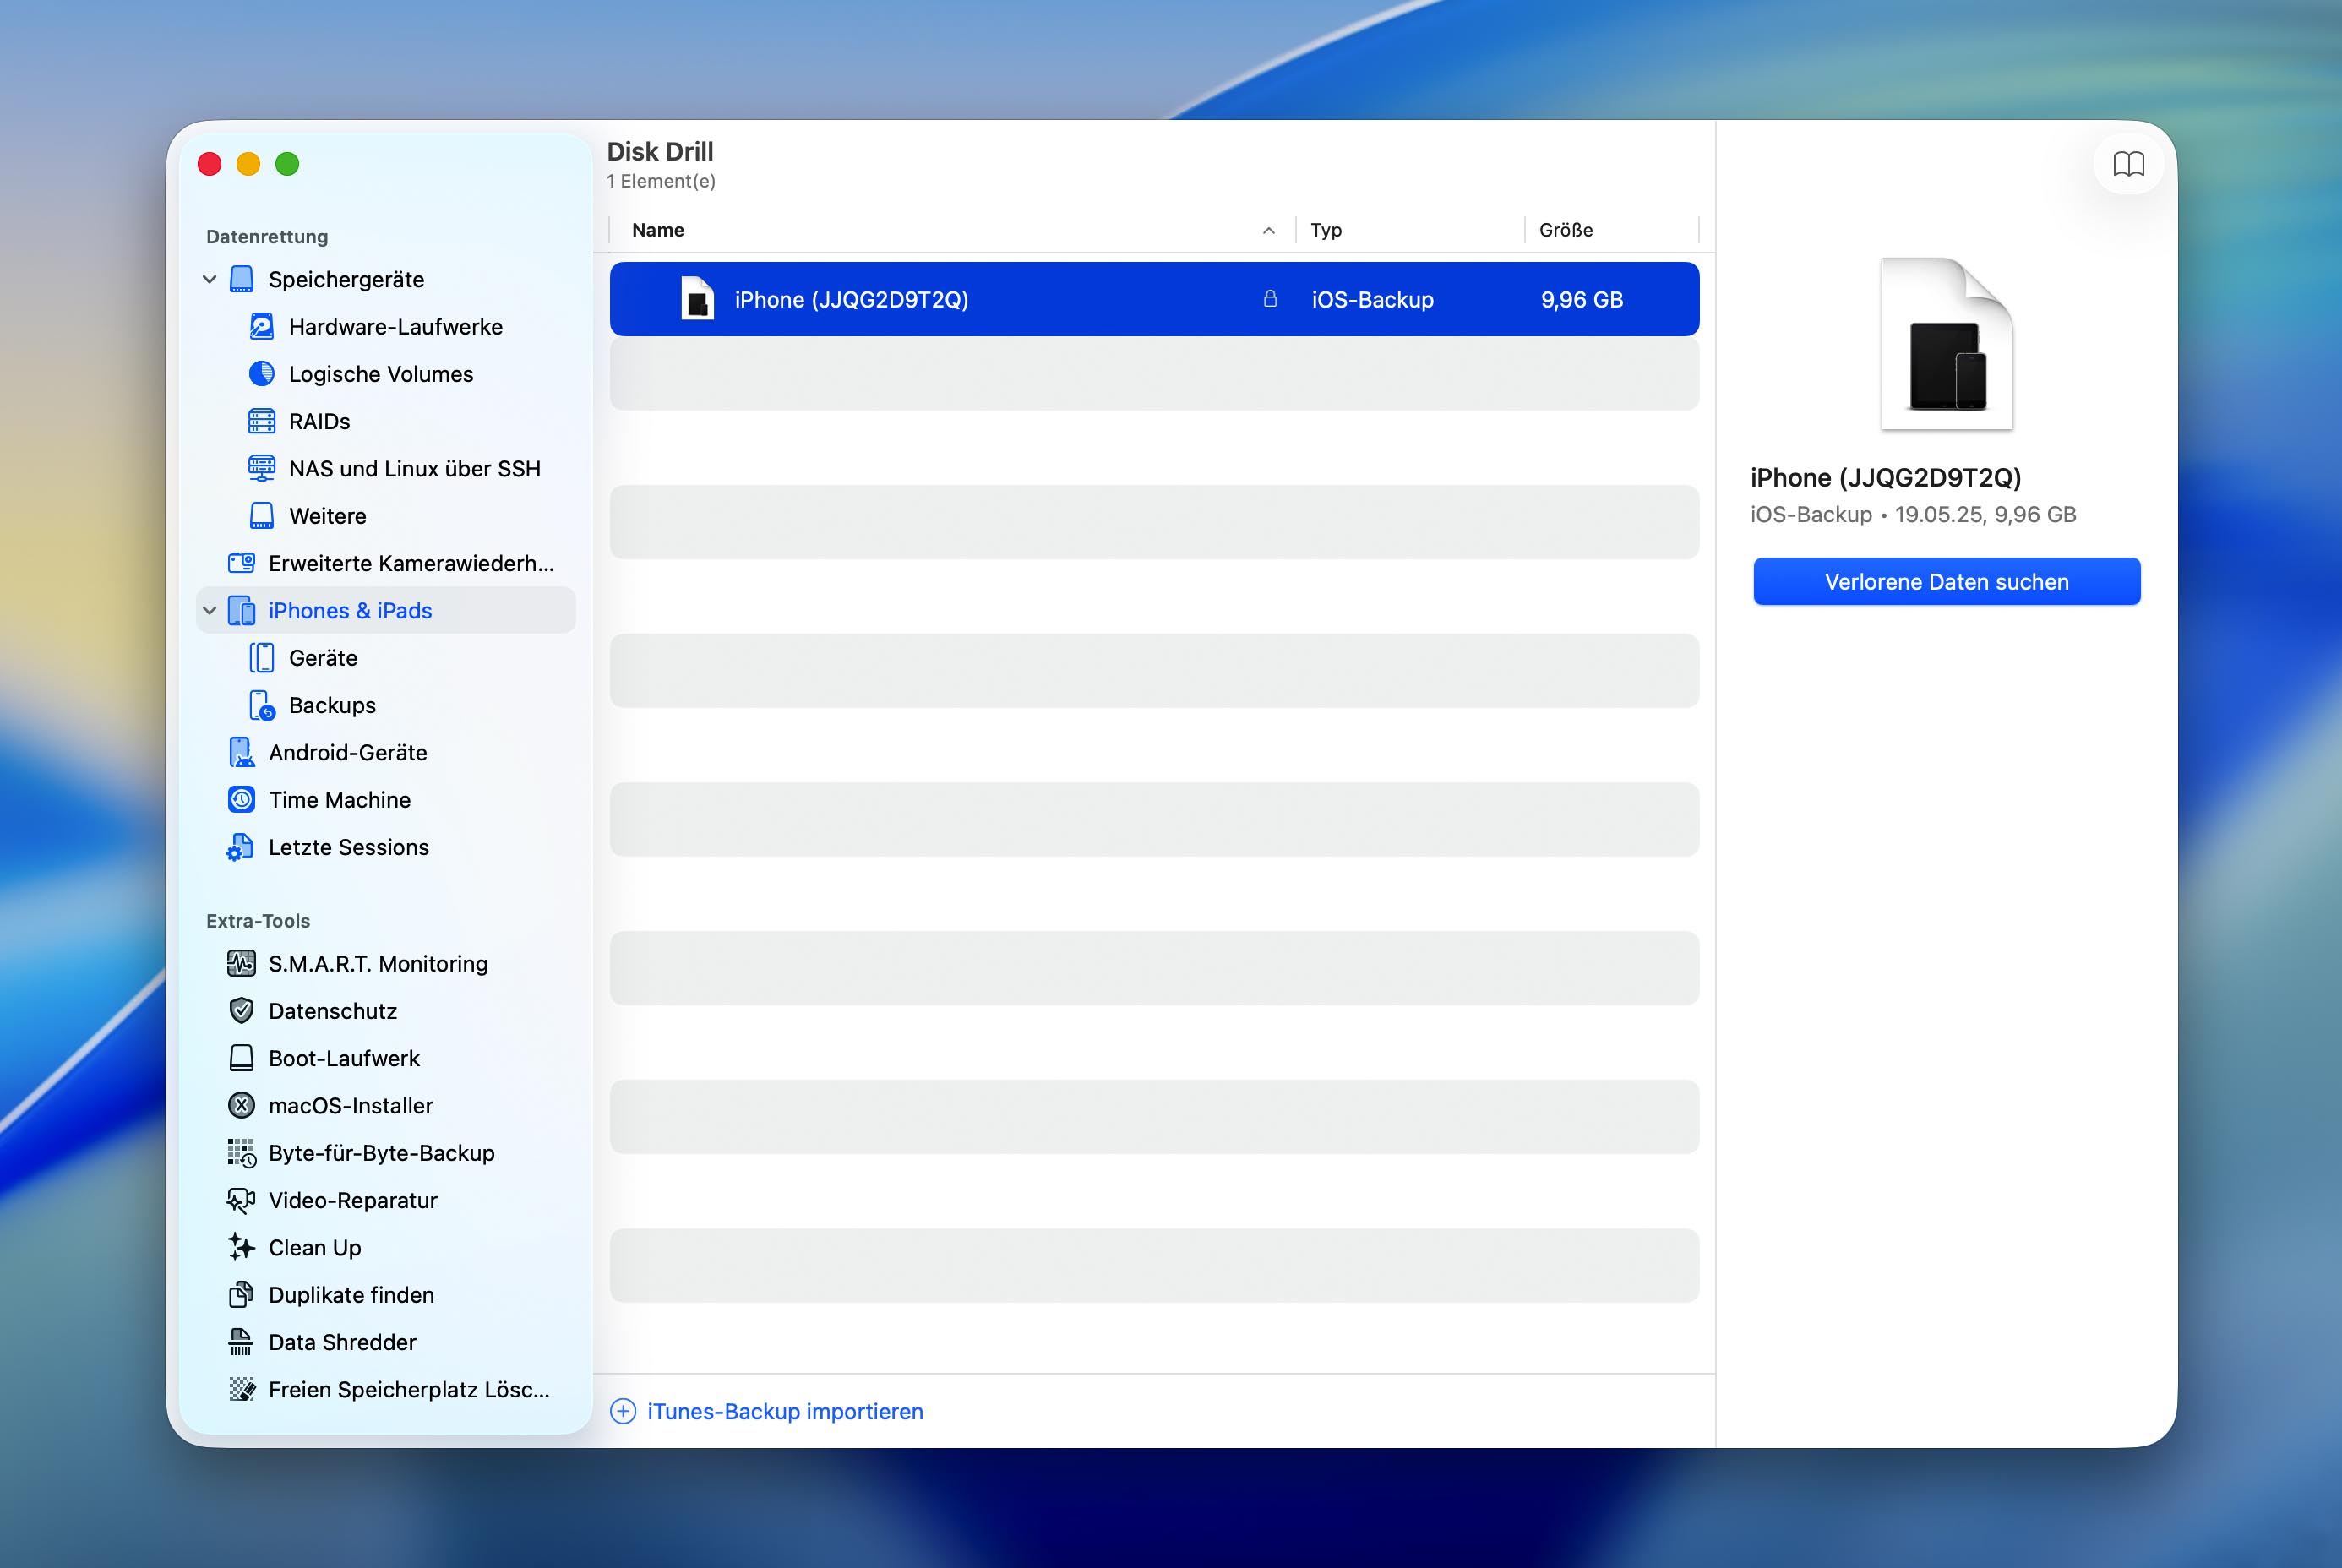Click the Geräte phone icon
2342x1568 pixels.
pos(262,658)
